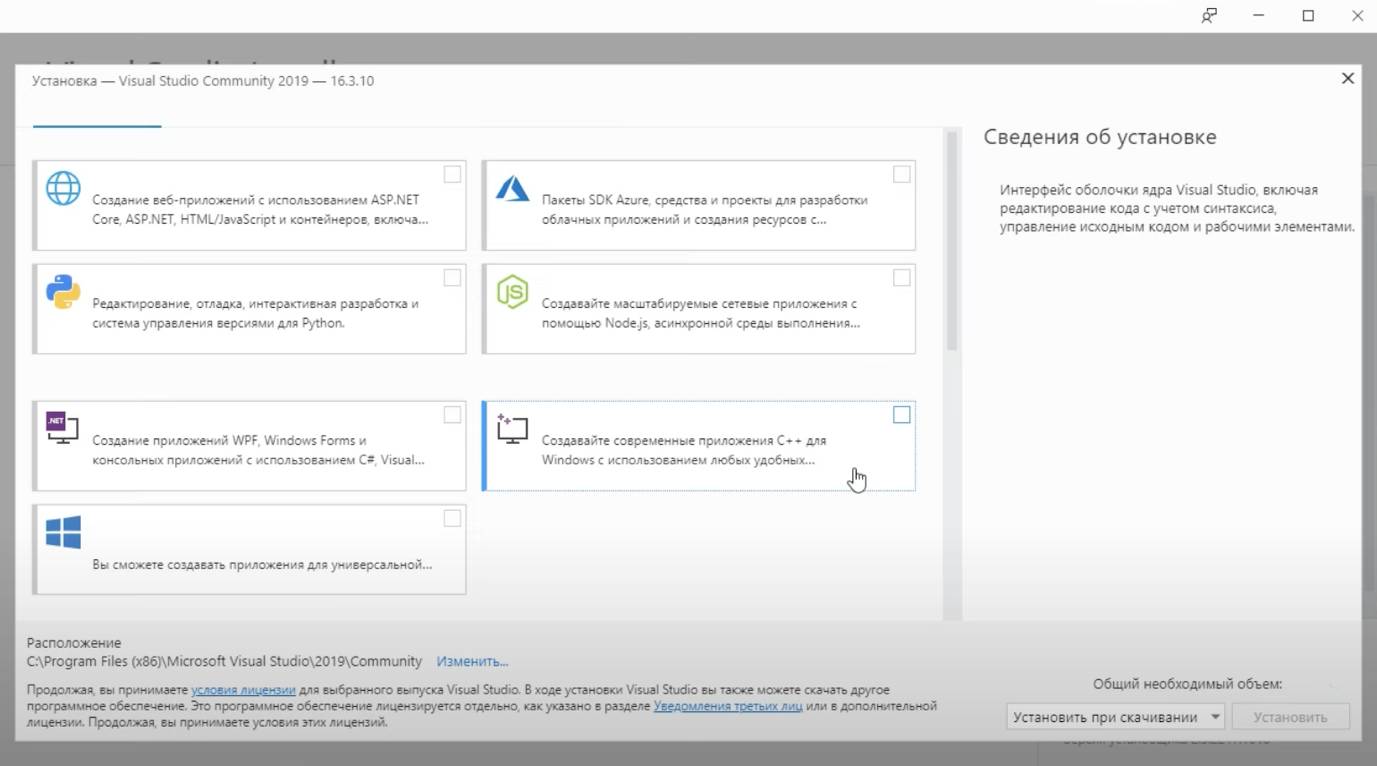The image size is (1377, 766).
Task: Click the workloads list vertical scrollbar
Action: [x=952, y=240]
